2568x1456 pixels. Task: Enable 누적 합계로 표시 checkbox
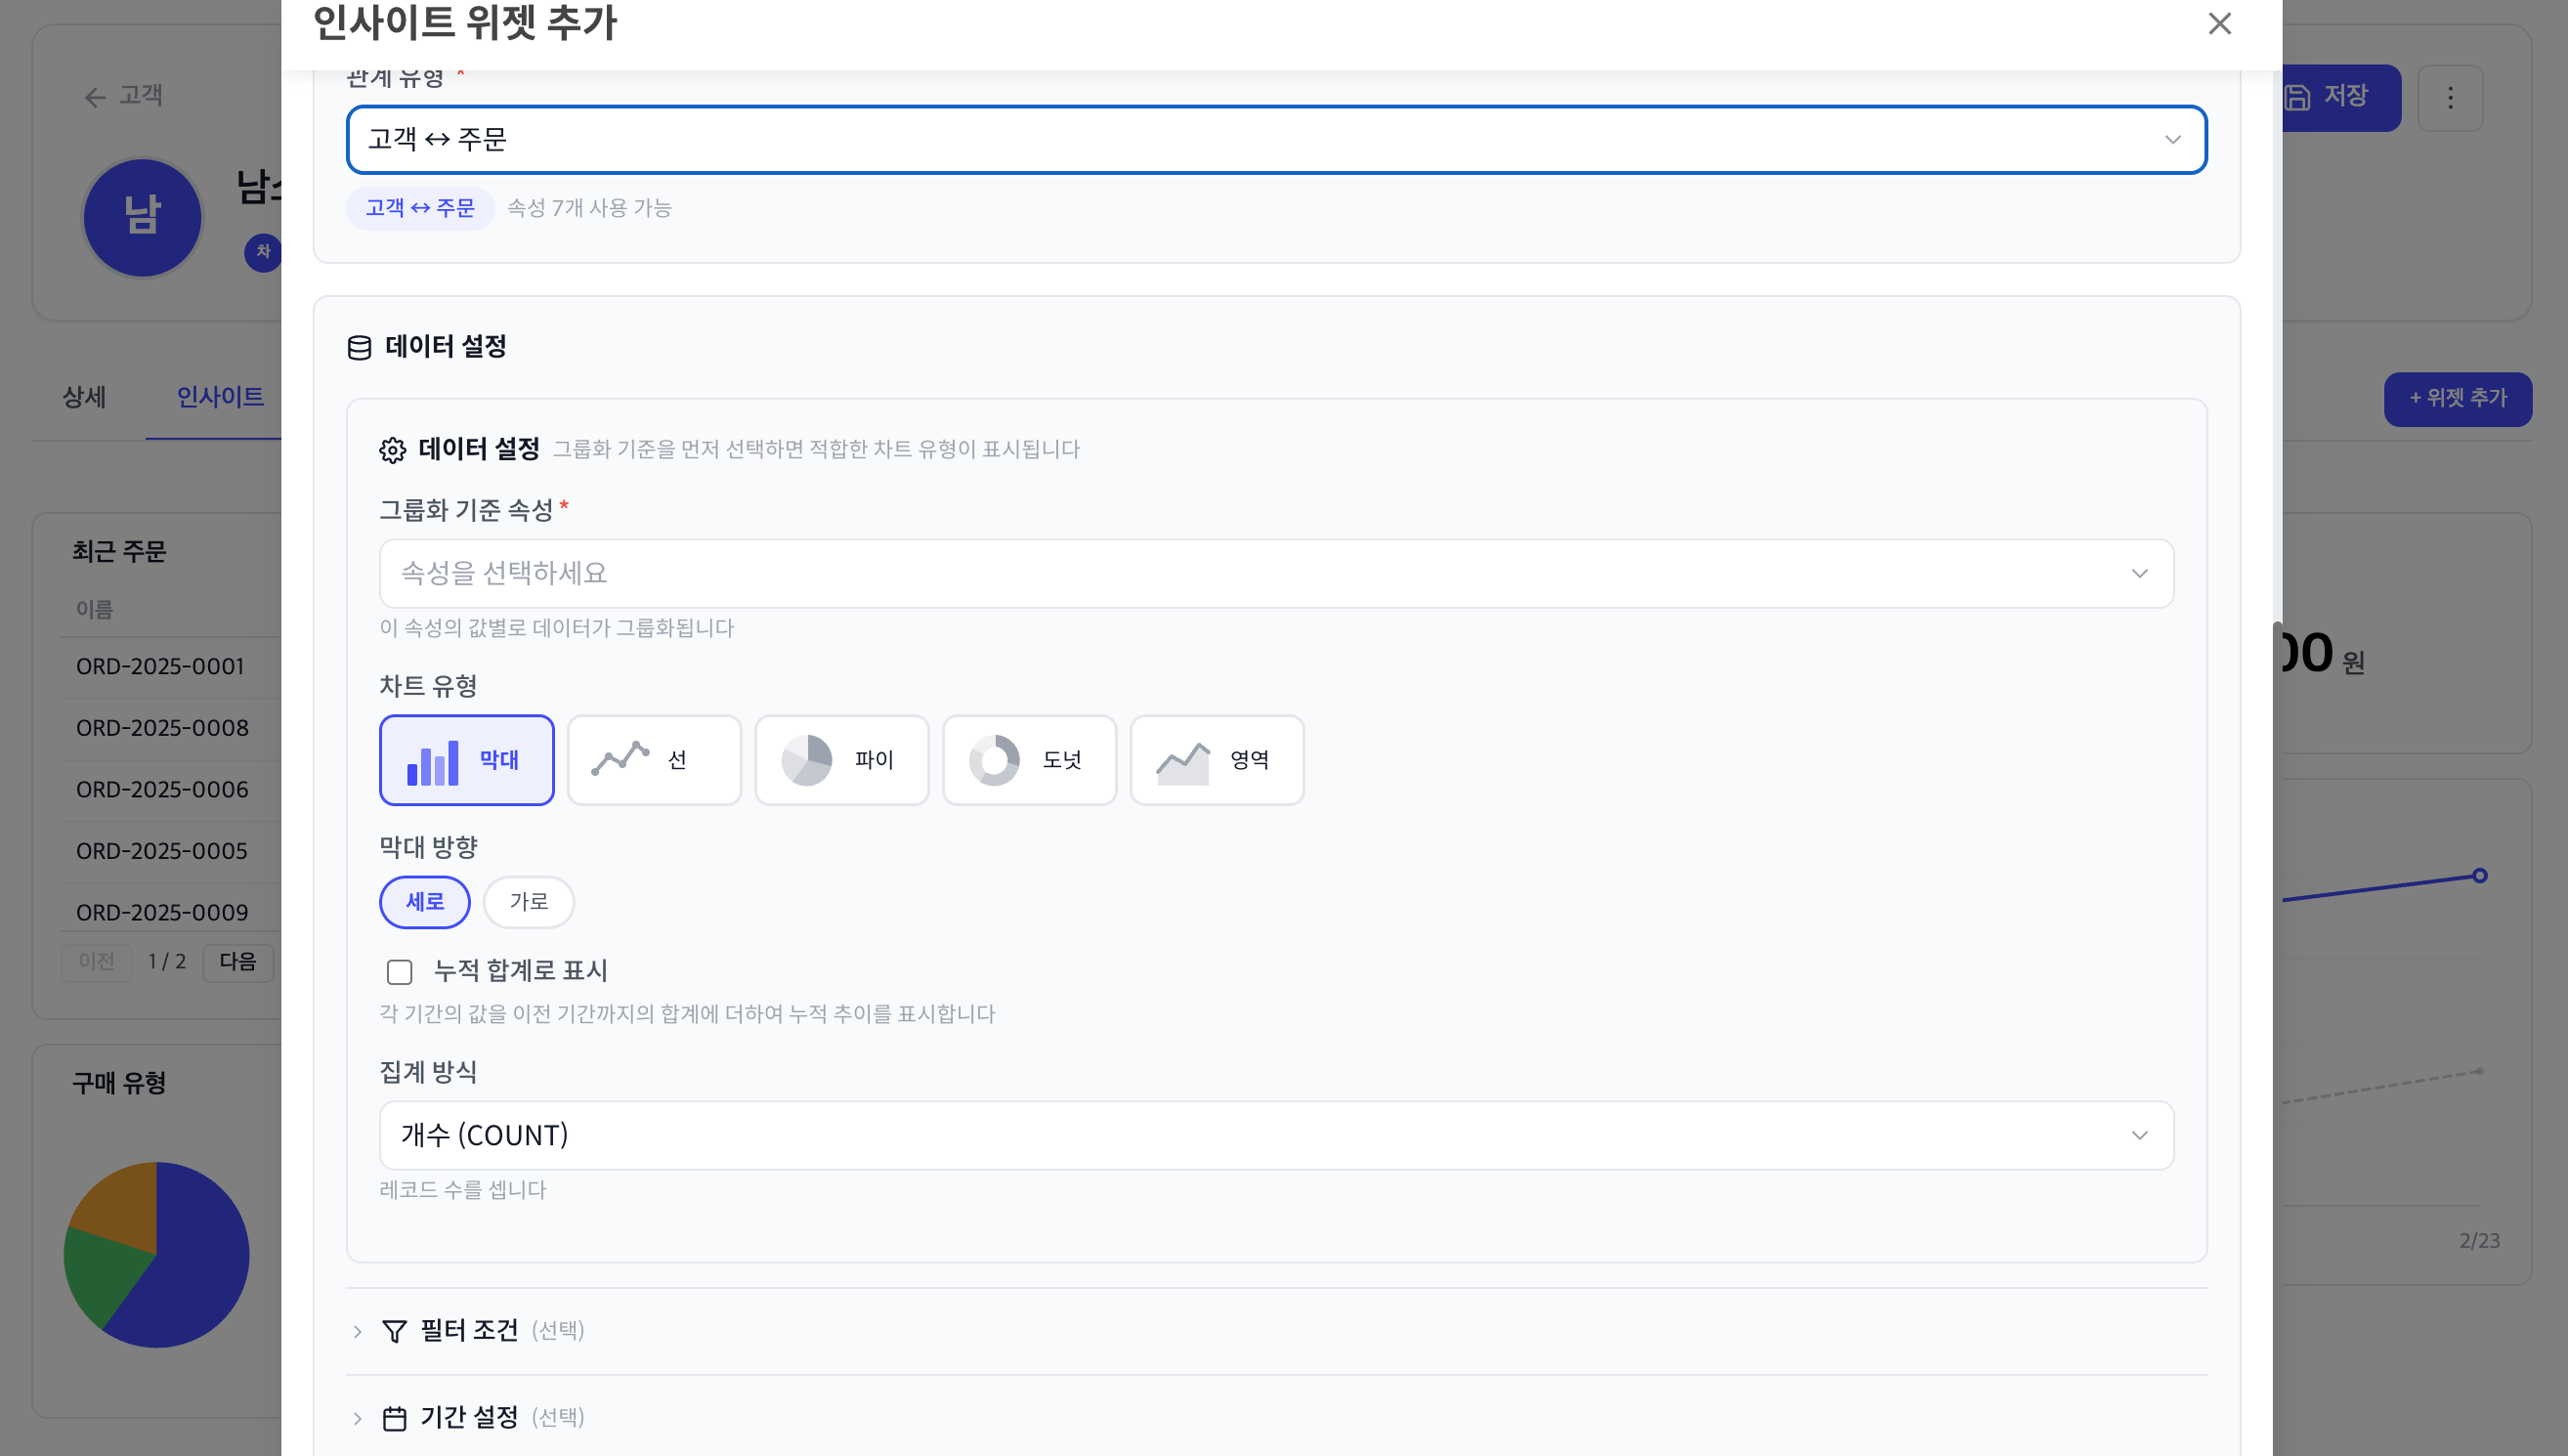[399, 972]
